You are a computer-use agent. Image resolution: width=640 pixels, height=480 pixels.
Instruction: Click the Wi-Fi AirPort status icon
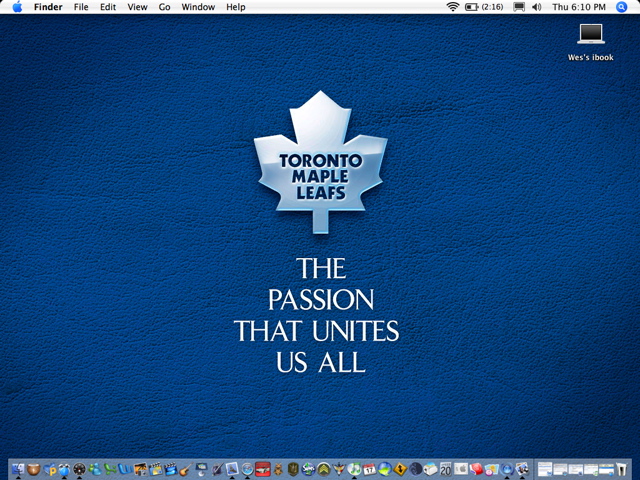pyautogui.click(x=452, y=7)
